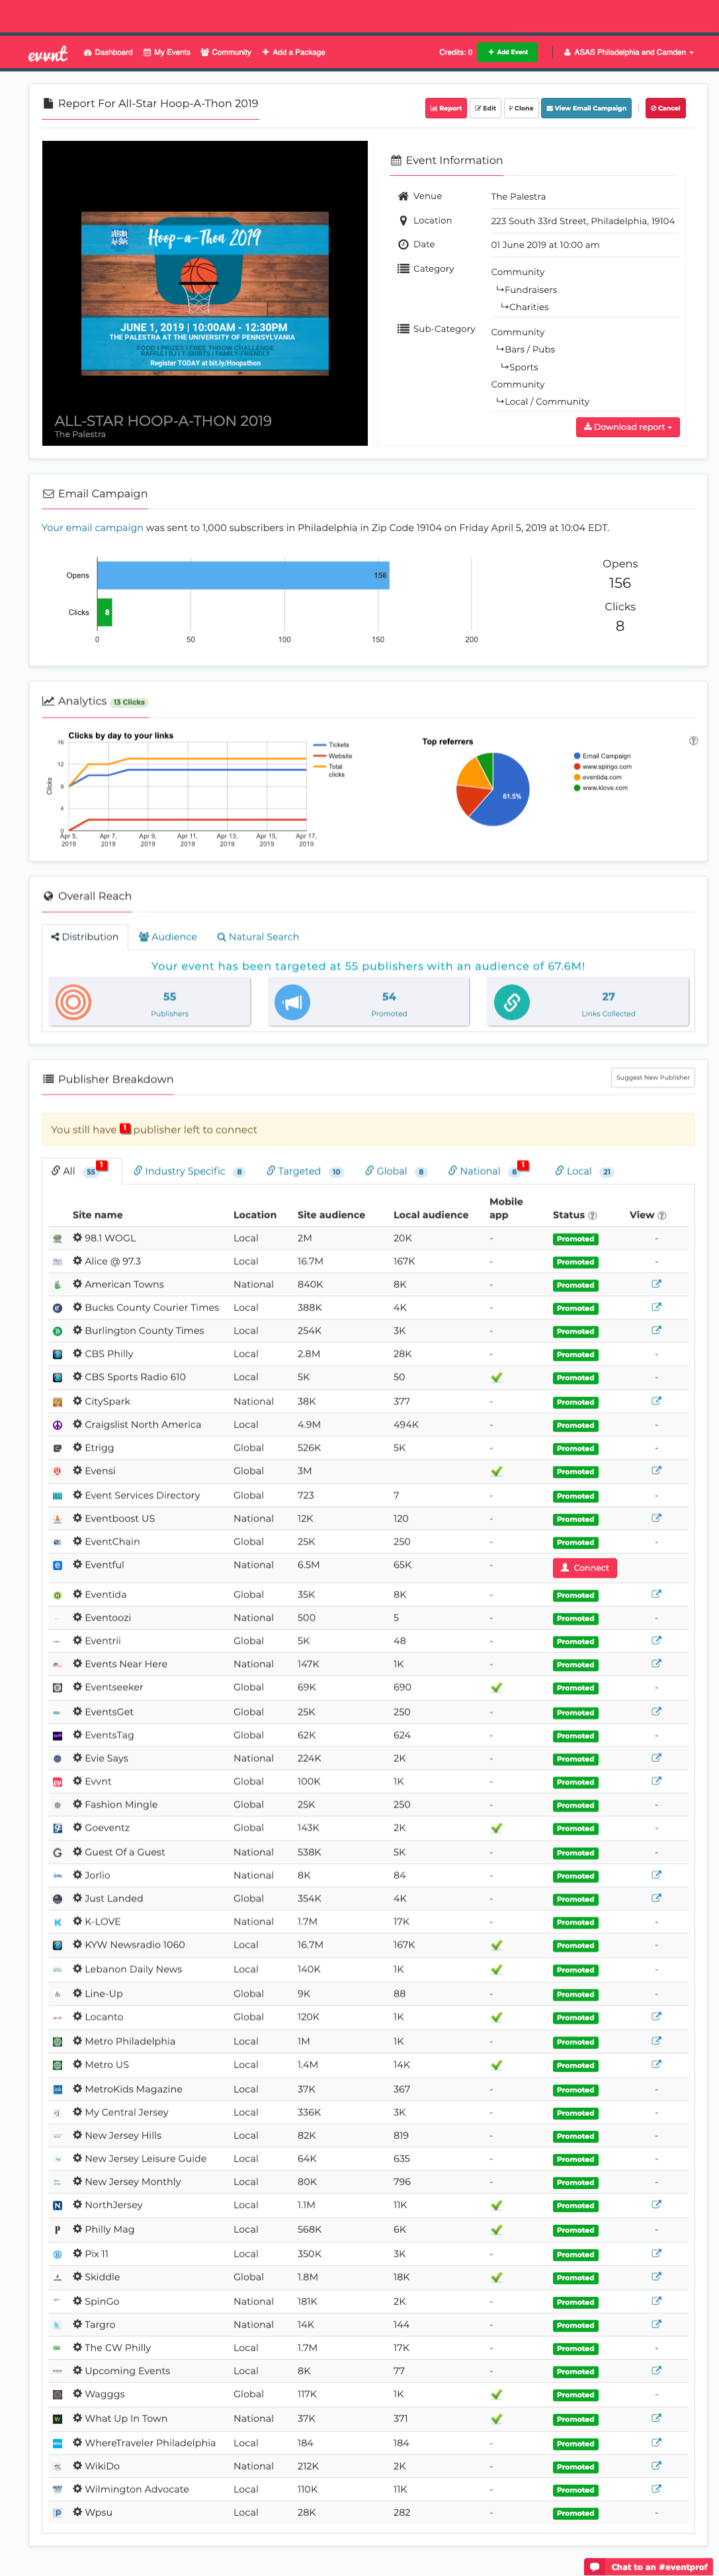Screen dimensions: 719x2576
Task: Open the view link for Bucks County Courier Times
Action: [x=656, y=1307]
